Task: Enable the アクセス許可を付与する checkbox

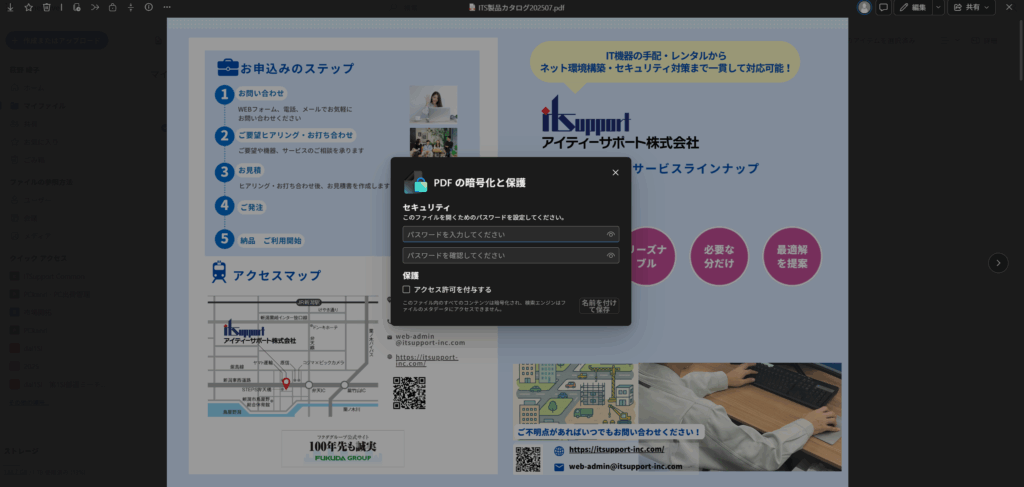Action: (x=407, y=289)
